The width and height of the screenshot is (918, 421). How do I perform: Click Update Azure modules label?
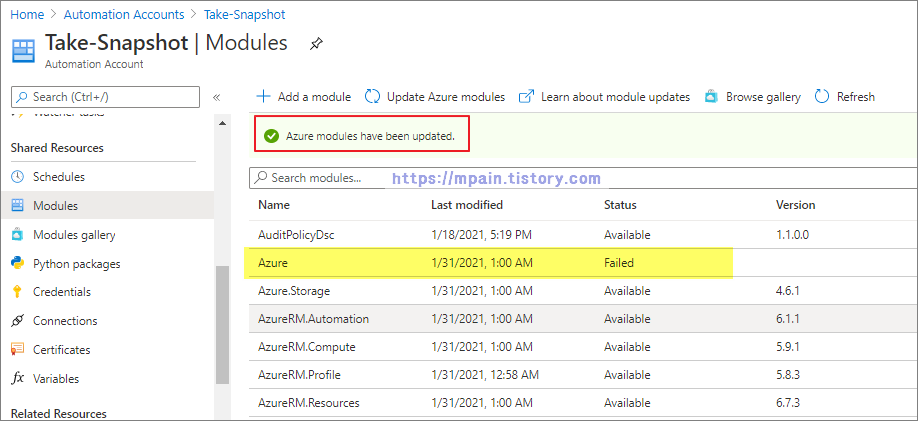(x=446, y=97)
